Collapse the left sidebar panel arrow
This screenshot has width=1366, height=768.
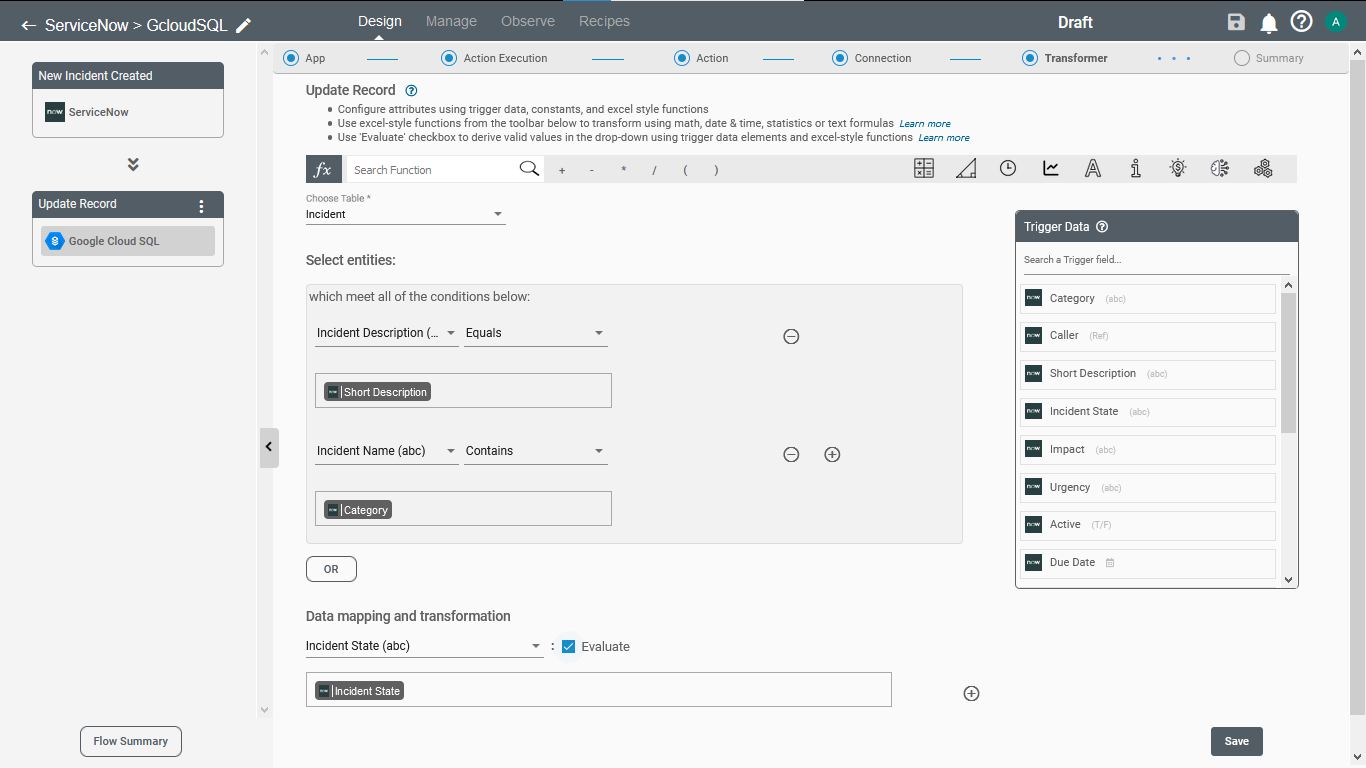click(268, 448)
